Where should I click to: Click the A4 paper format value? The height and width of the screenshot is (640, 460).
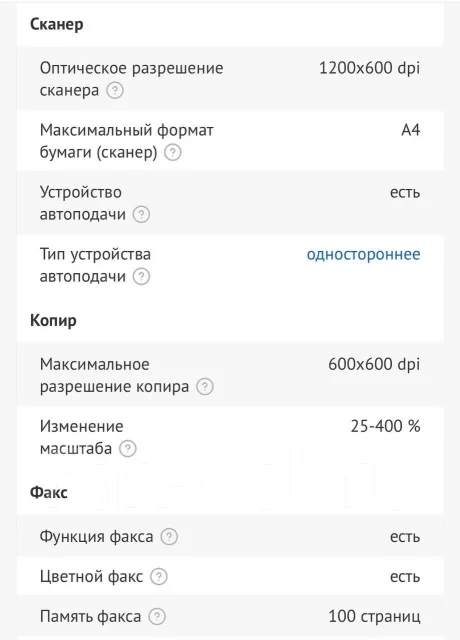point(411,130)
